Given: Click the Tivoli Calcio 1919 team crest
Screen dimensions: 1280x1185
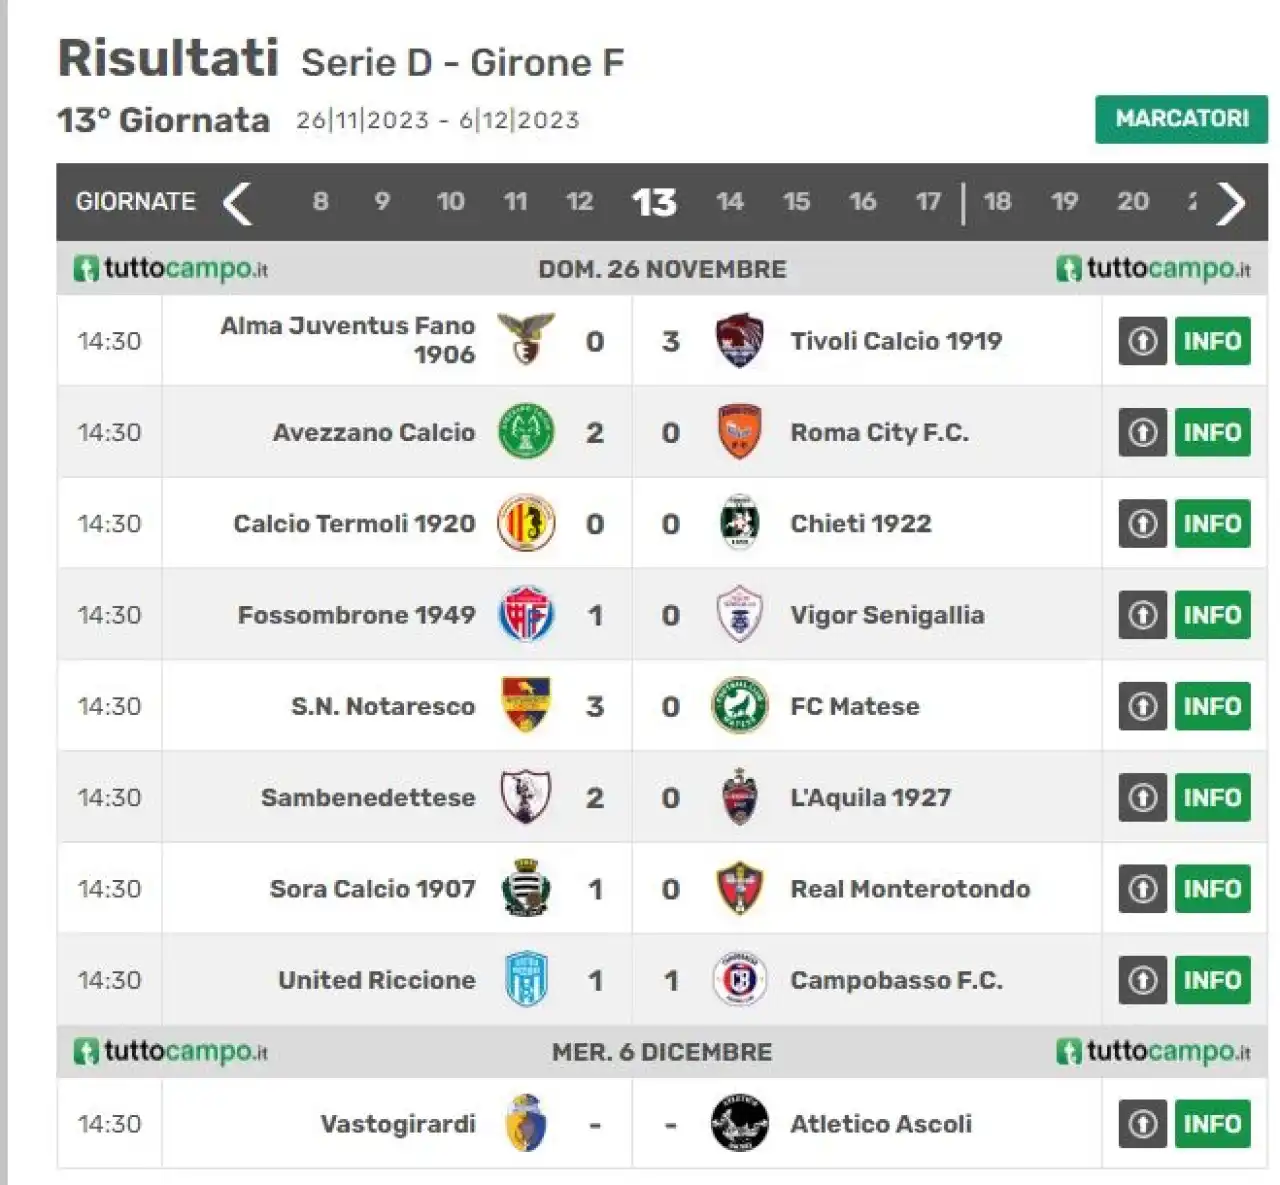Looking at the screenshot, I should [739, 341].
